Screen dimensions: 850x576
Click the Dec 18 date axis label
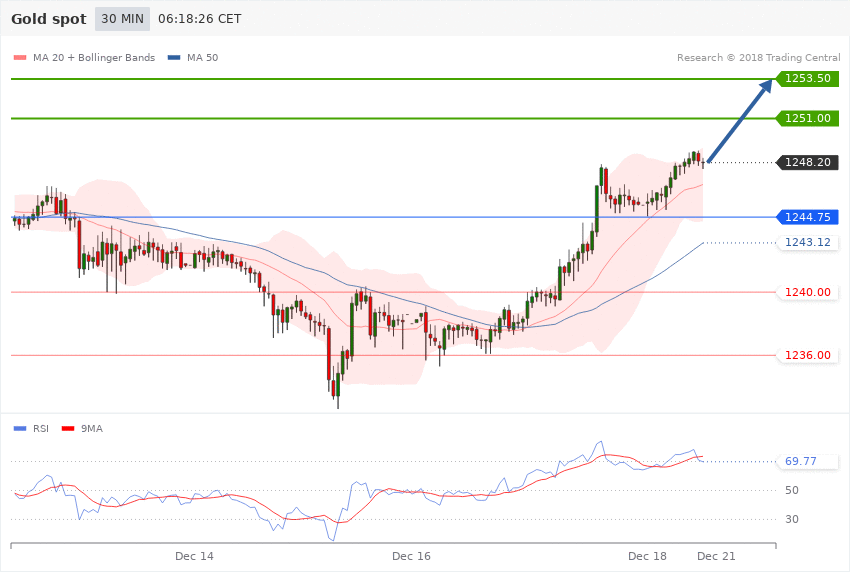(x=647, y=556)
